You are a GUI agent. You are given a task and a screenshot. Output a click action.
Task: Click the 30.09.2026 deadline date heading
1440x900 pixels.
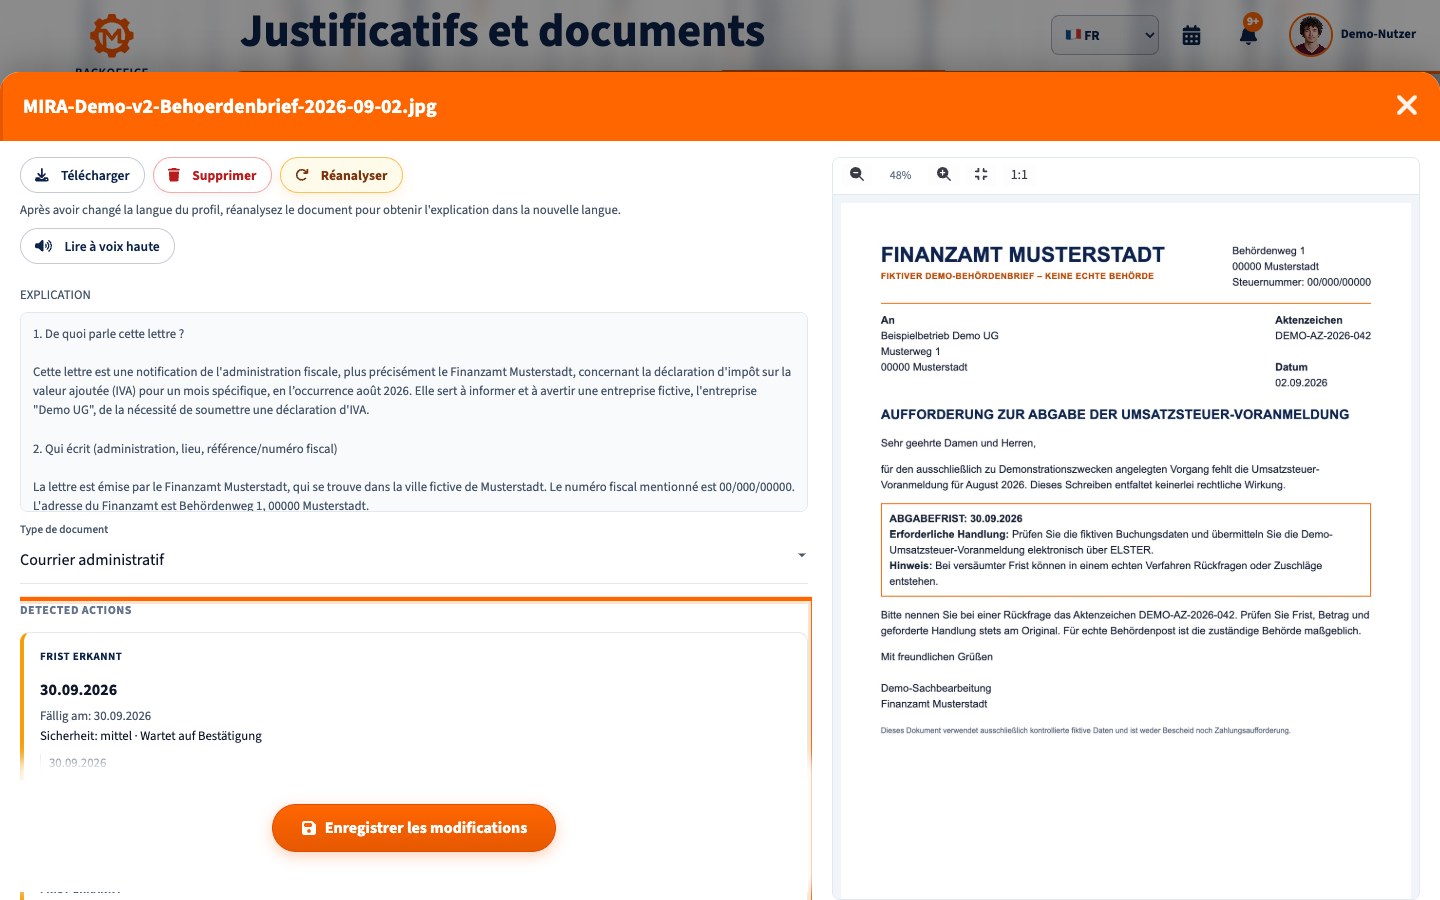pyautogui.click(x=78, y=690)
